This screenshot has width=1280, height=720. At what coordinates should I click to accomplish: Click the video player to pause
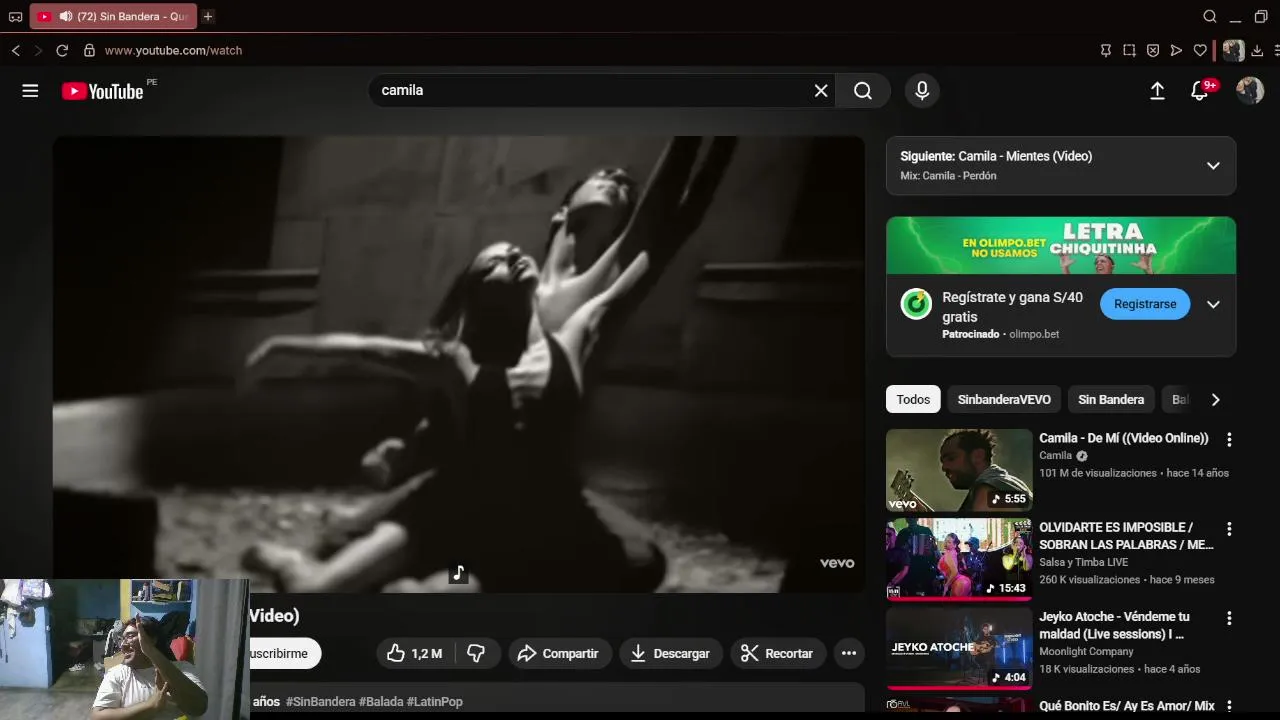458,364
